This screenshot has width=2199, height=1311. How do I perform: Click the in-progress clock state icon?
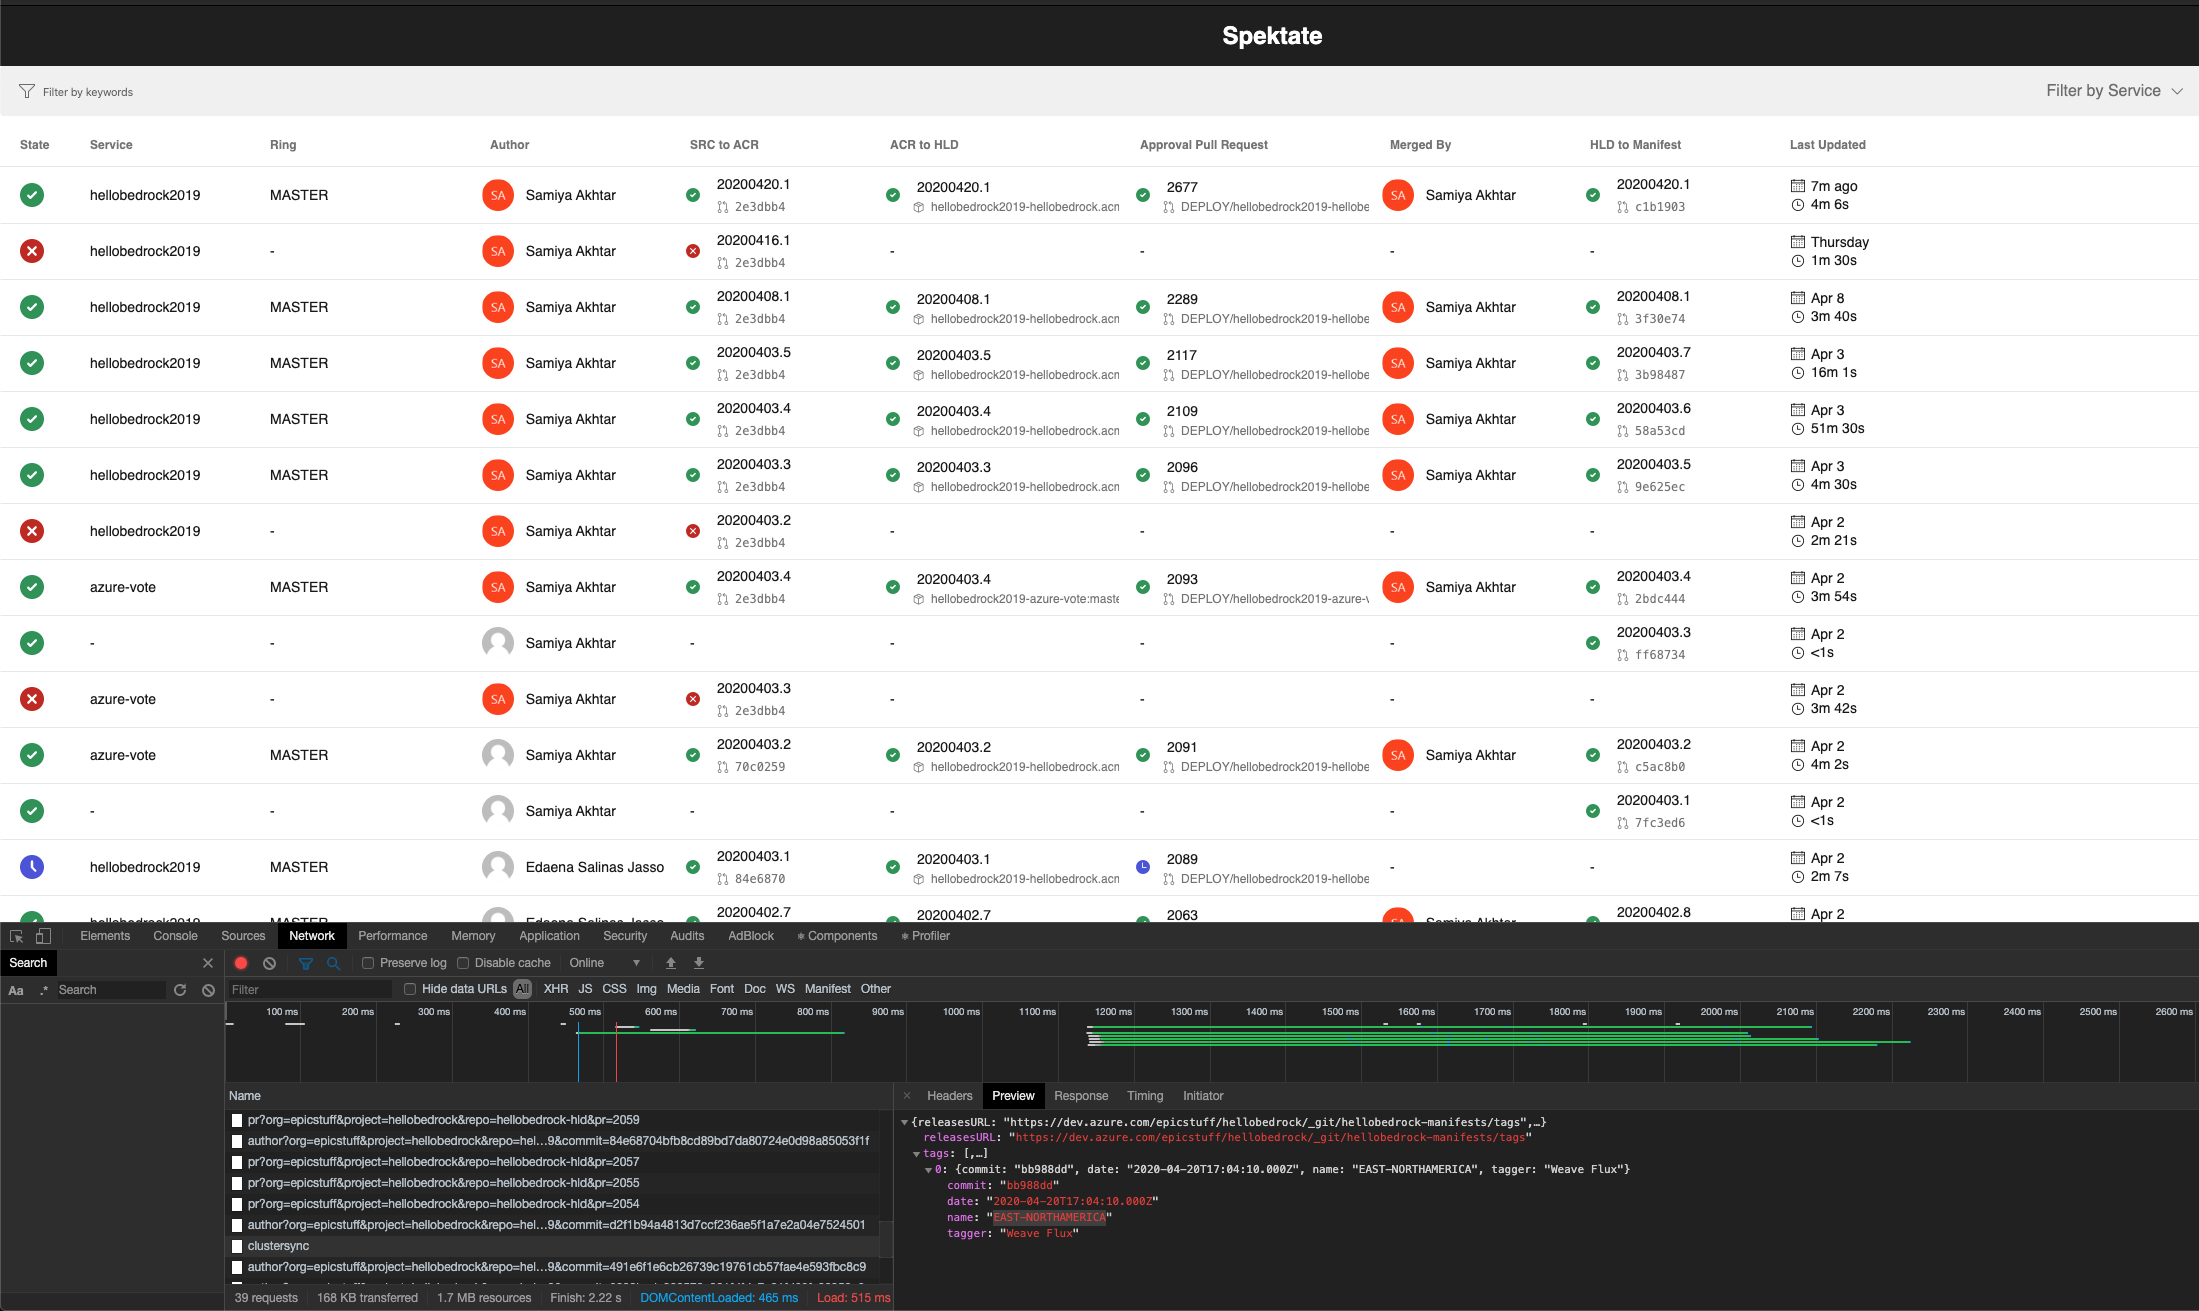click(x=32, y=867)
